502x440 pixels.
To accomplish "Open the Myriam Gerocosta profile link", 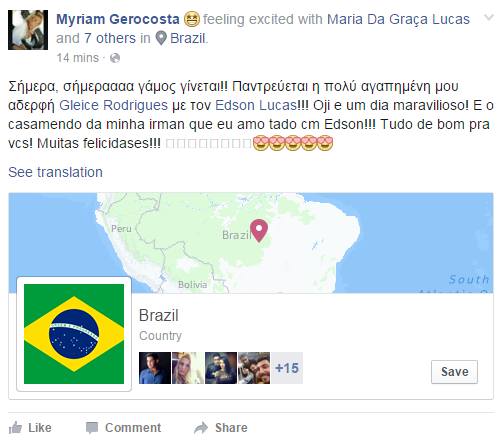I will [x=118, y=19].
